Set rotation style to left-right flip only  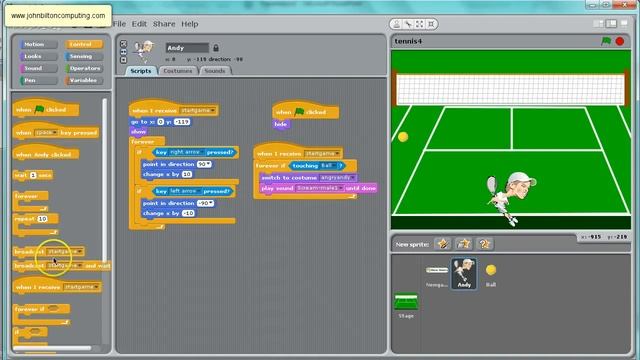(x=124, y=52)
